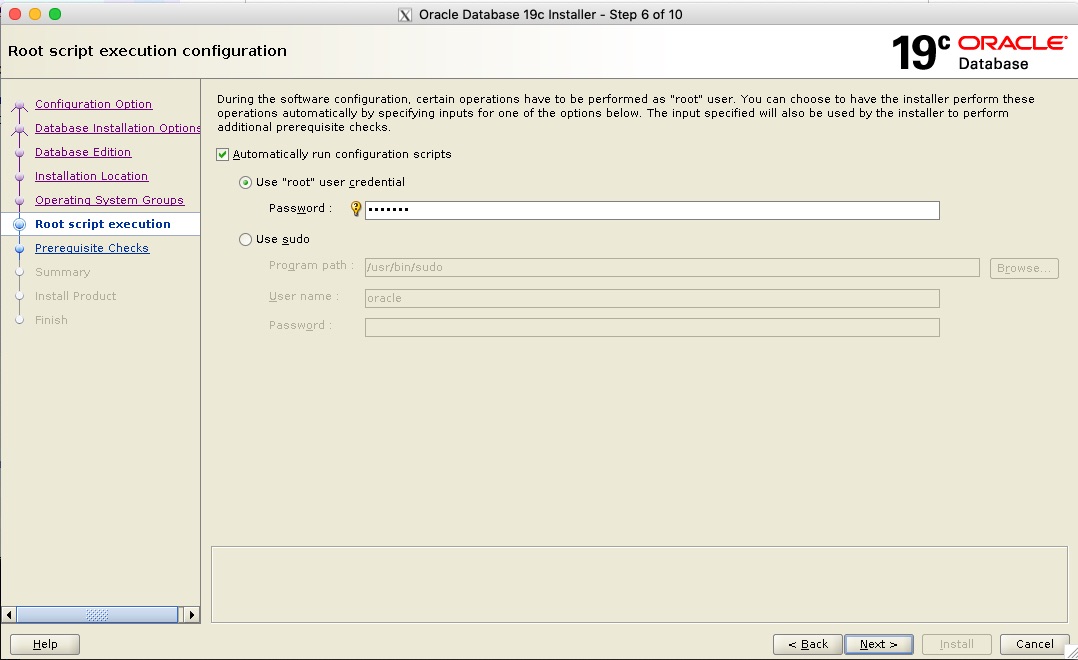Click the window resize grip corner
This screenshot has width=1078, height=660.
(1071, 652)
